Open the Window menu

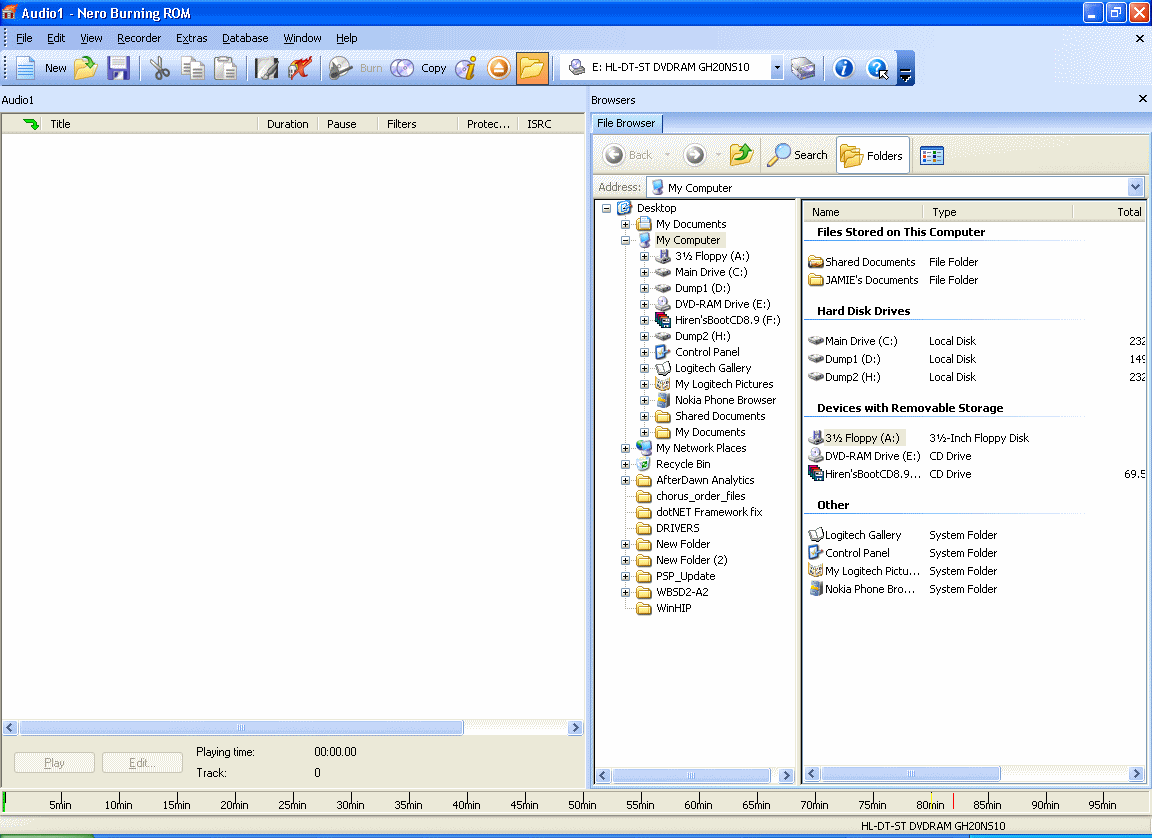303,38
